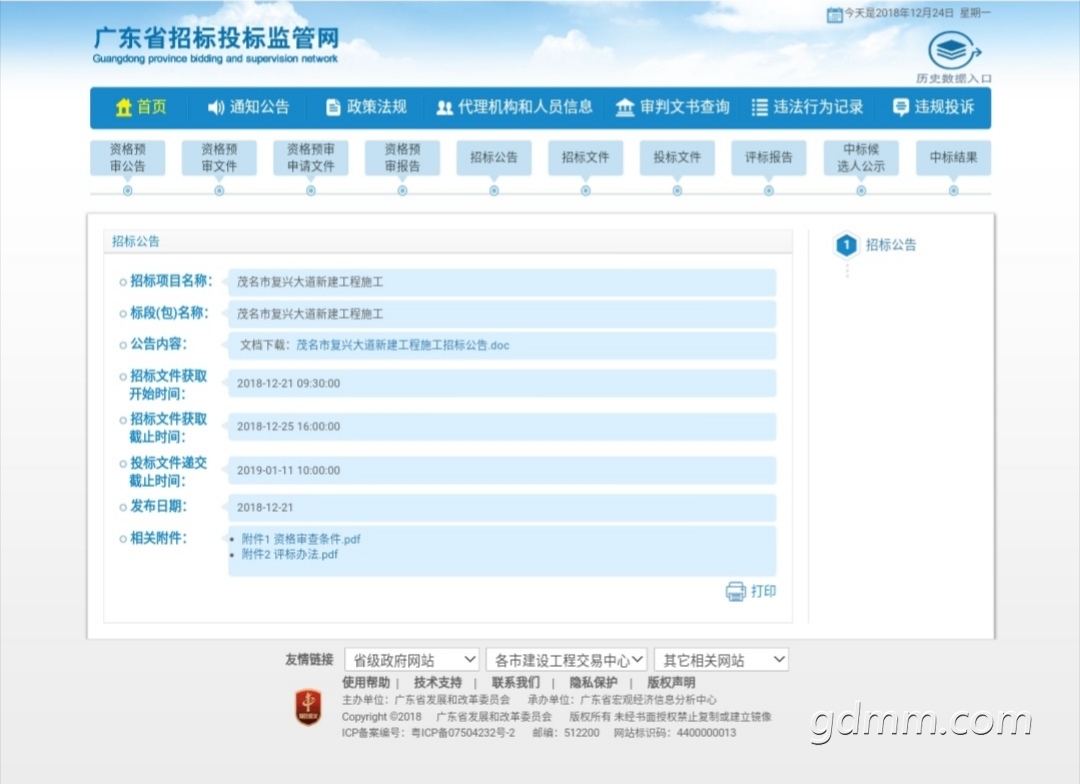Click the printer icon
Screen dimensions: 1080x784
pyautogui.click(x=736, y=591)
